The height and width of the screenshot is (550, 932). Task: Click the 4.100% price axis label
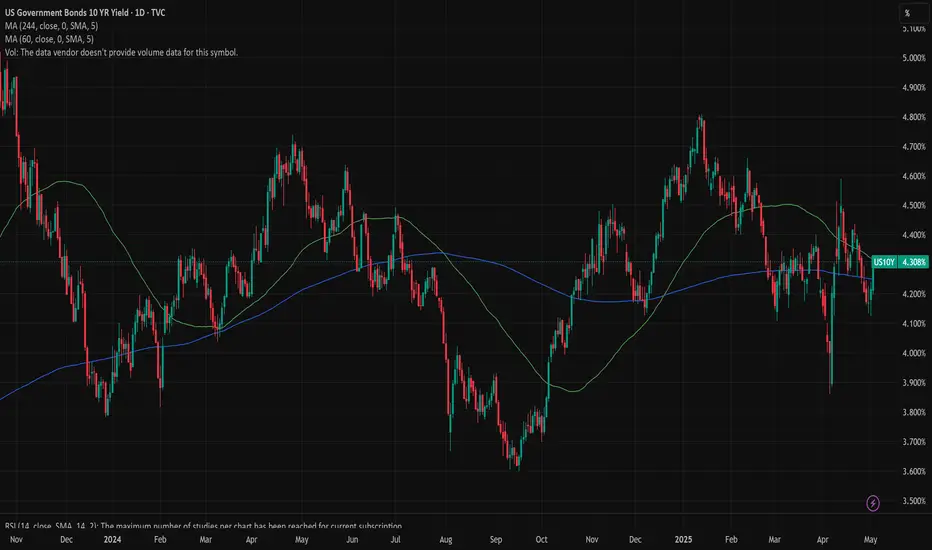[x=914, y=324]
